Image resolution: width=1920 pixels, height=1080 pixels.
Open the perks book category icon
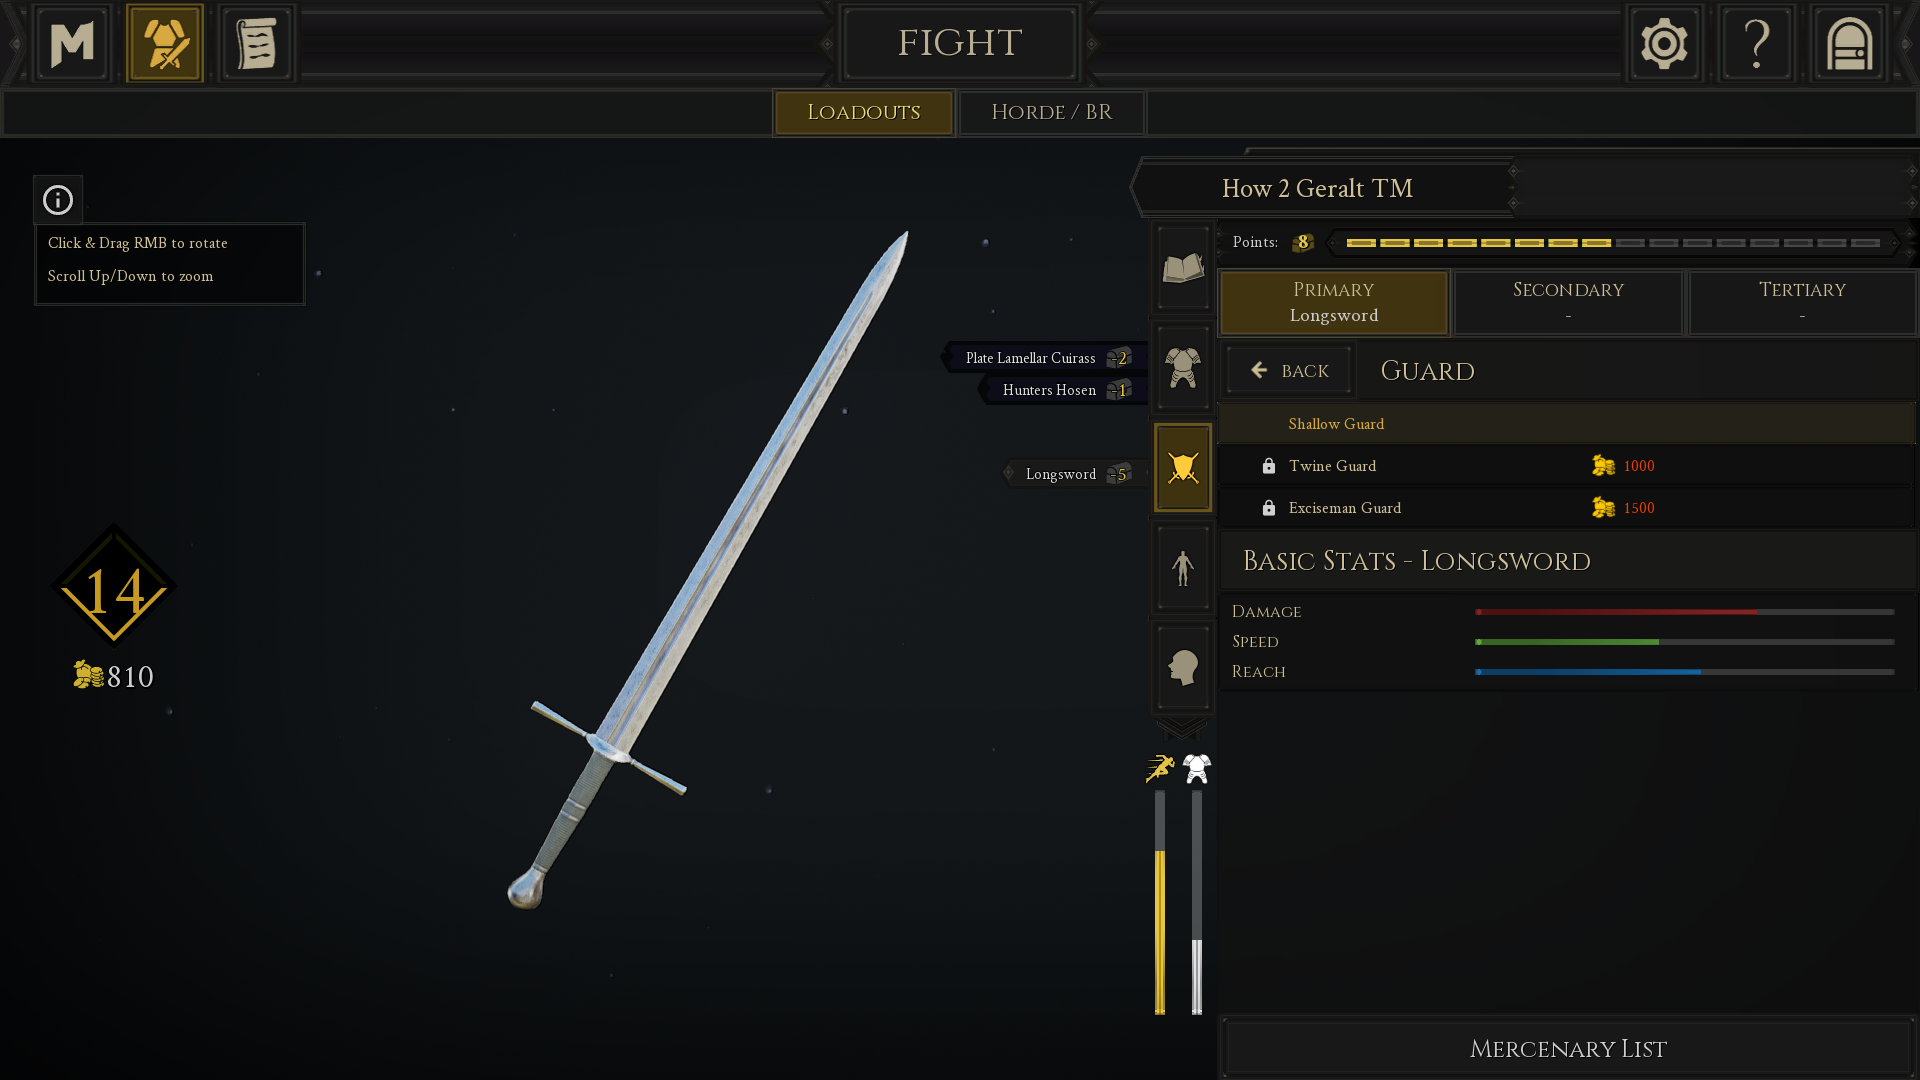1183,268
